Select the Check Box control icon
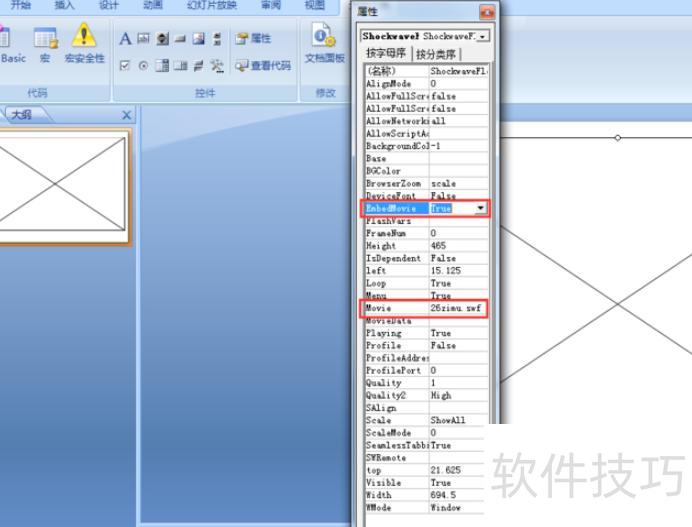The height and width of the screenshot is (527, 692). (125, 66)
